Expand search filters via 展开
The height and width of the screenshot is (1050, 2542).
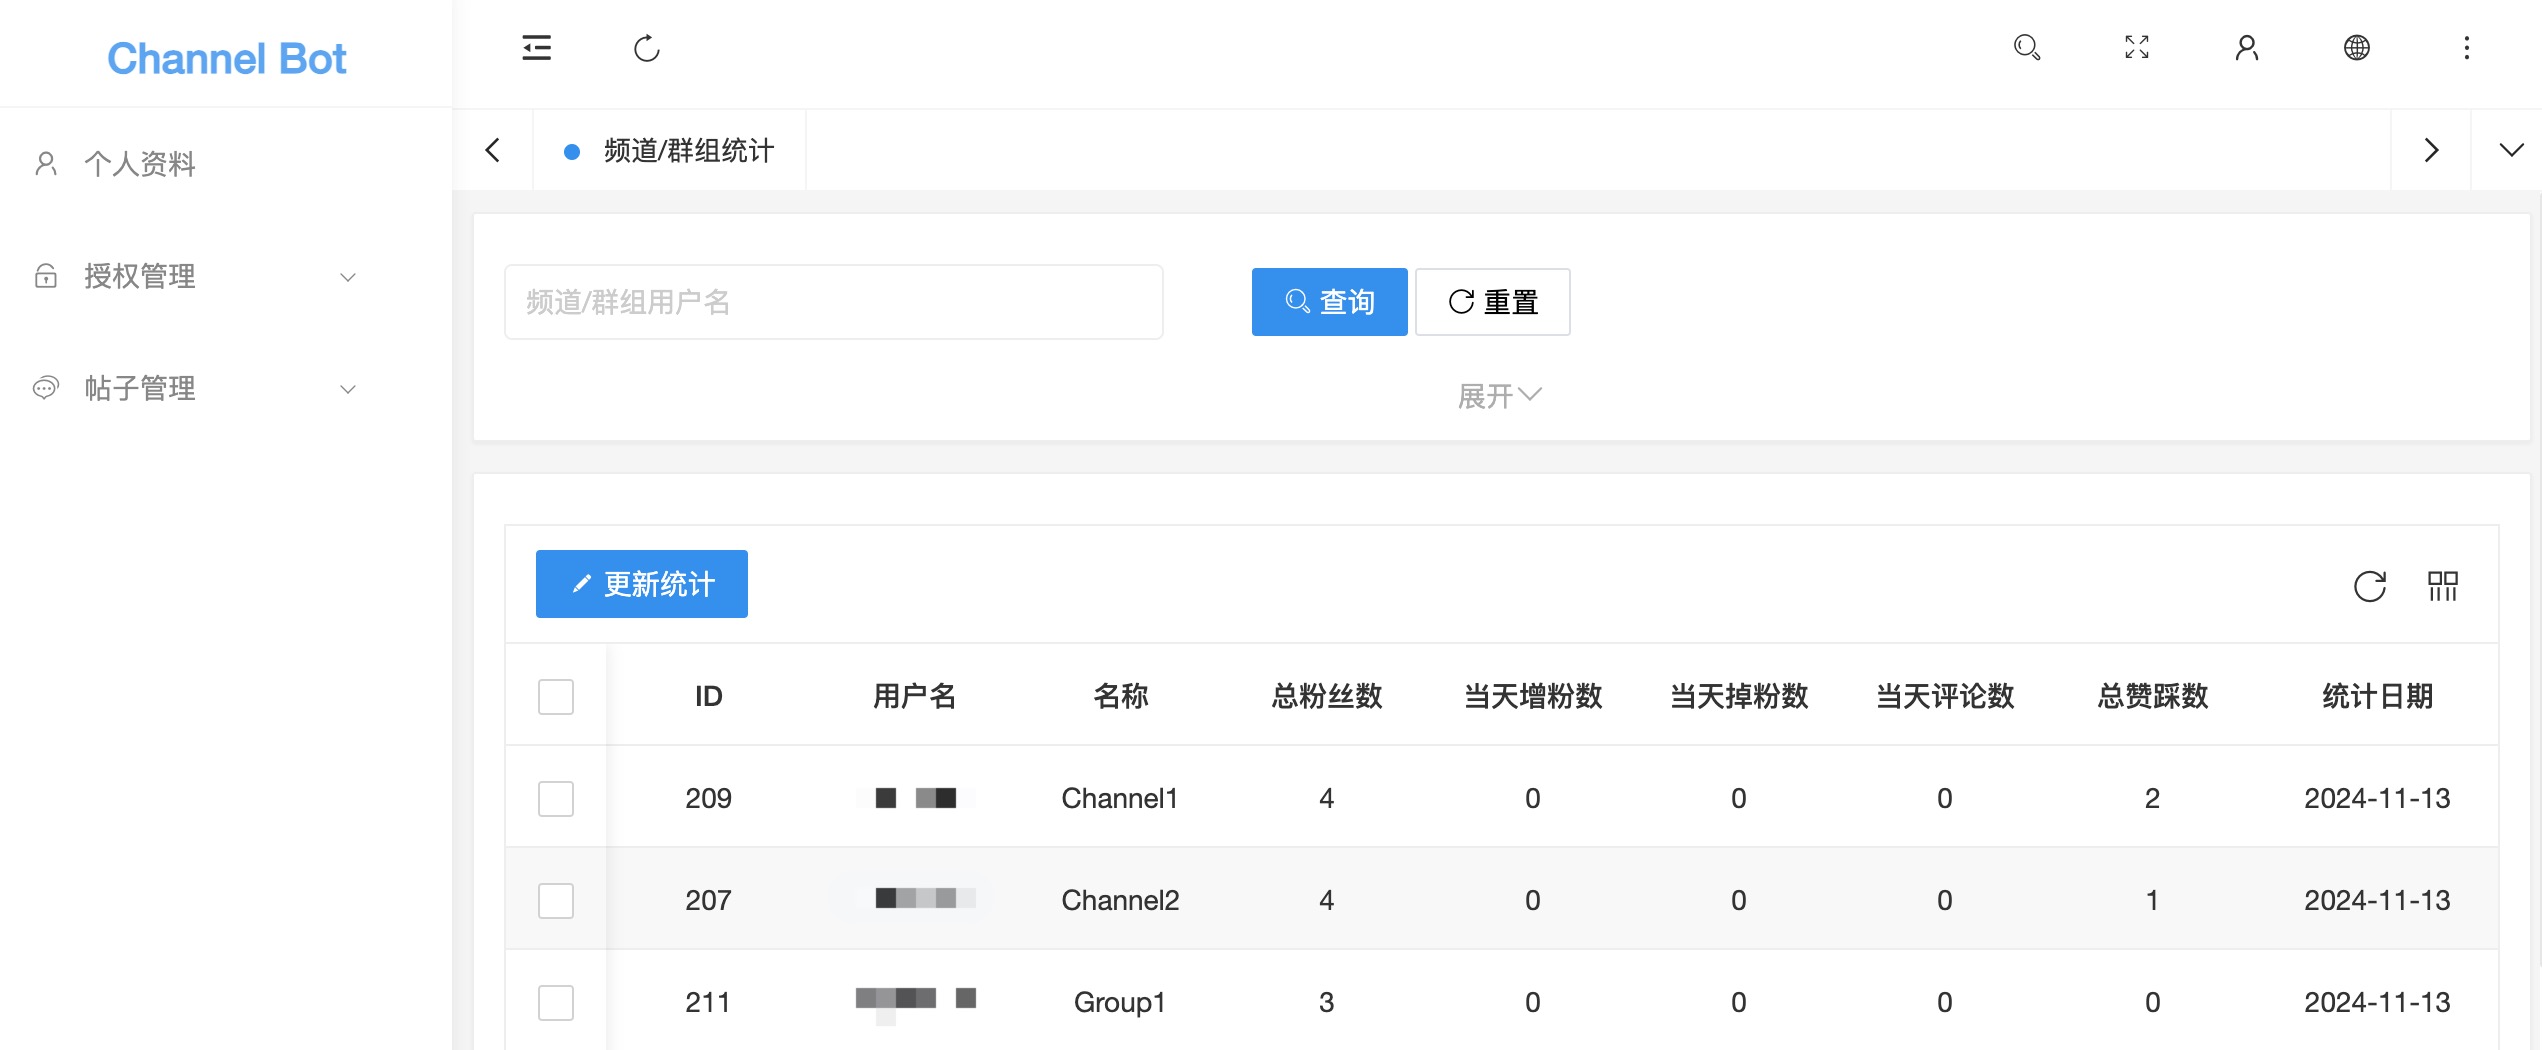click(1500, 396)
